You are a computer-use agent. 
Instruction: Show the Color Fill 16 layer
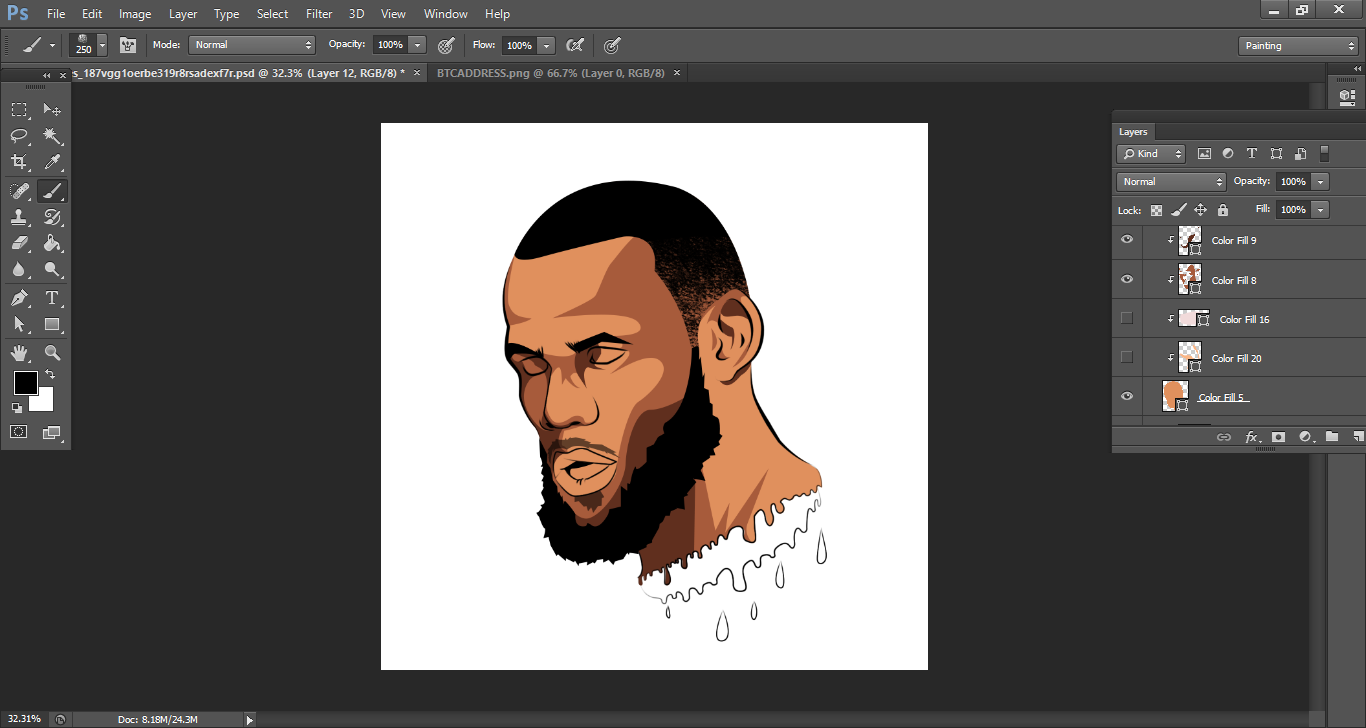tap(1127, 318)
